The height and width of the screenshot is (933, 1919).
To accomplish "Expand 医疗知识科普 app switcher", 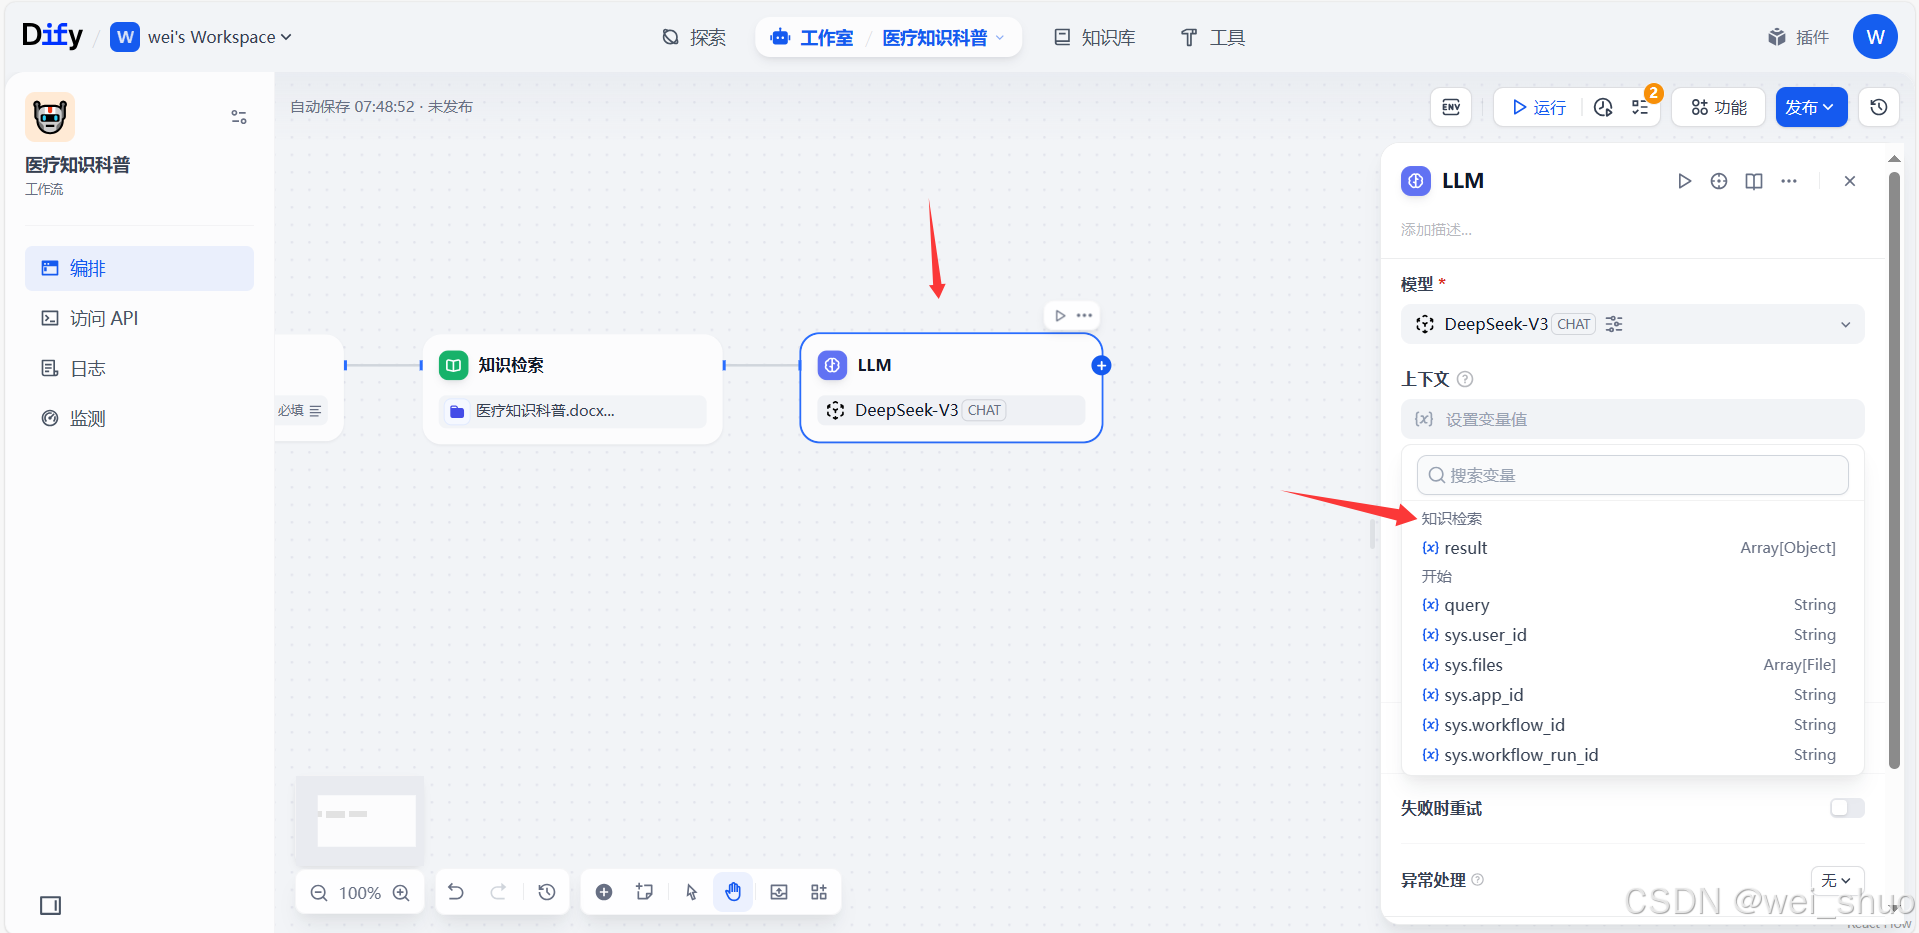I will pyautogui.click(x=943, y=37).
